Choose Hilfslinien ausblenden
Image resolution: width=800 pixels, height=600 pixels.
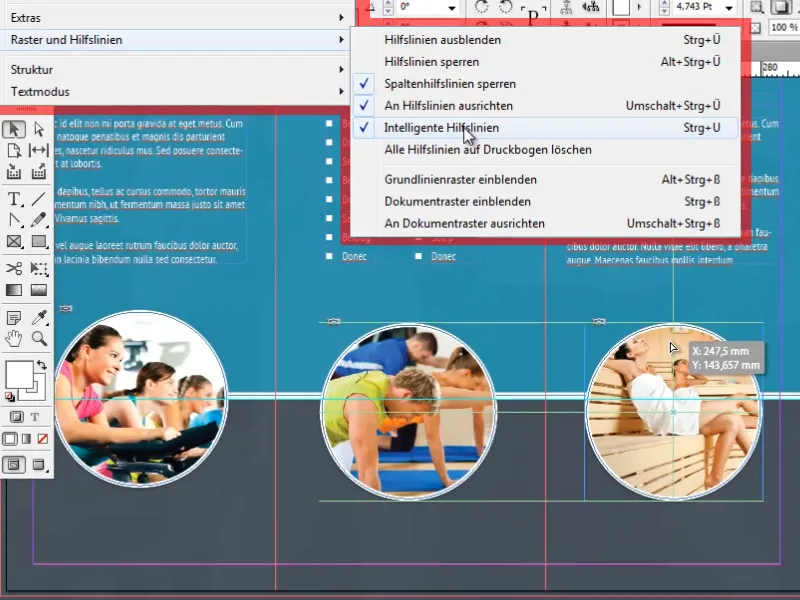click(x=546, y=40)
